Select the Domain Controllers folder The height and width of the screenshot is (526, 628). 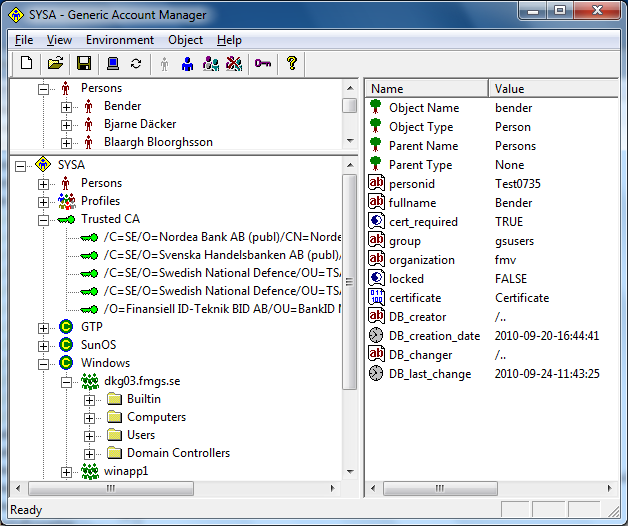(x=178, y=453)
